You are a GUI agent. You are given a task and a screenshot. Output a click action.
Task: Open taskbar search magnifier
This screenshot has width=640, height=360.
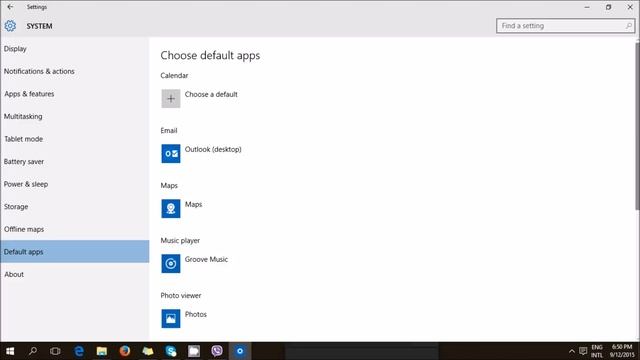point(33,351)
